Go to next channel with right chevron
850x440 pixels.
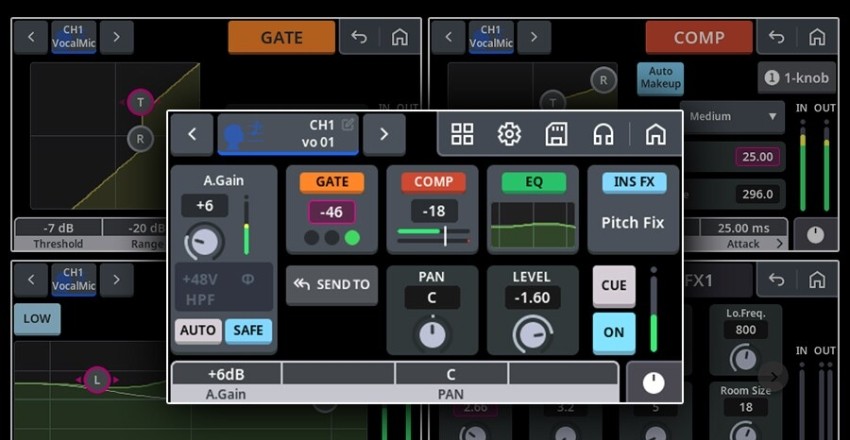point(384,134)
